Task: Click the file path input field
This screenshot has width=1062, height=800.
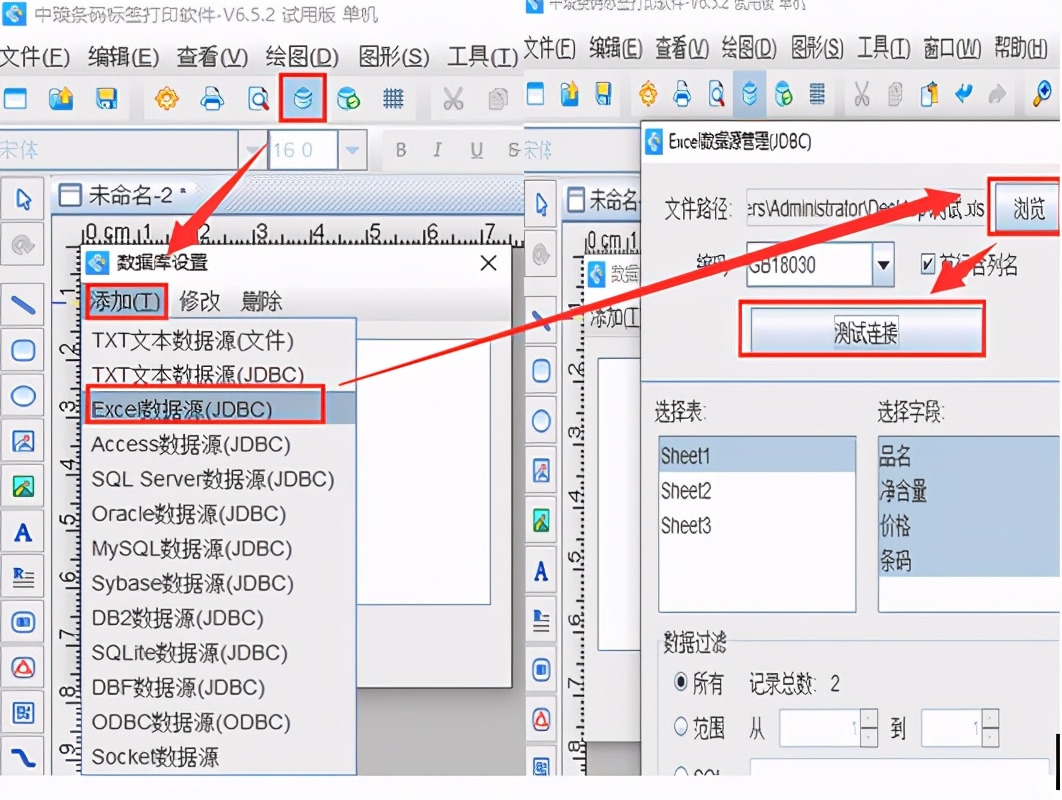Action: (x=866, y=209)
